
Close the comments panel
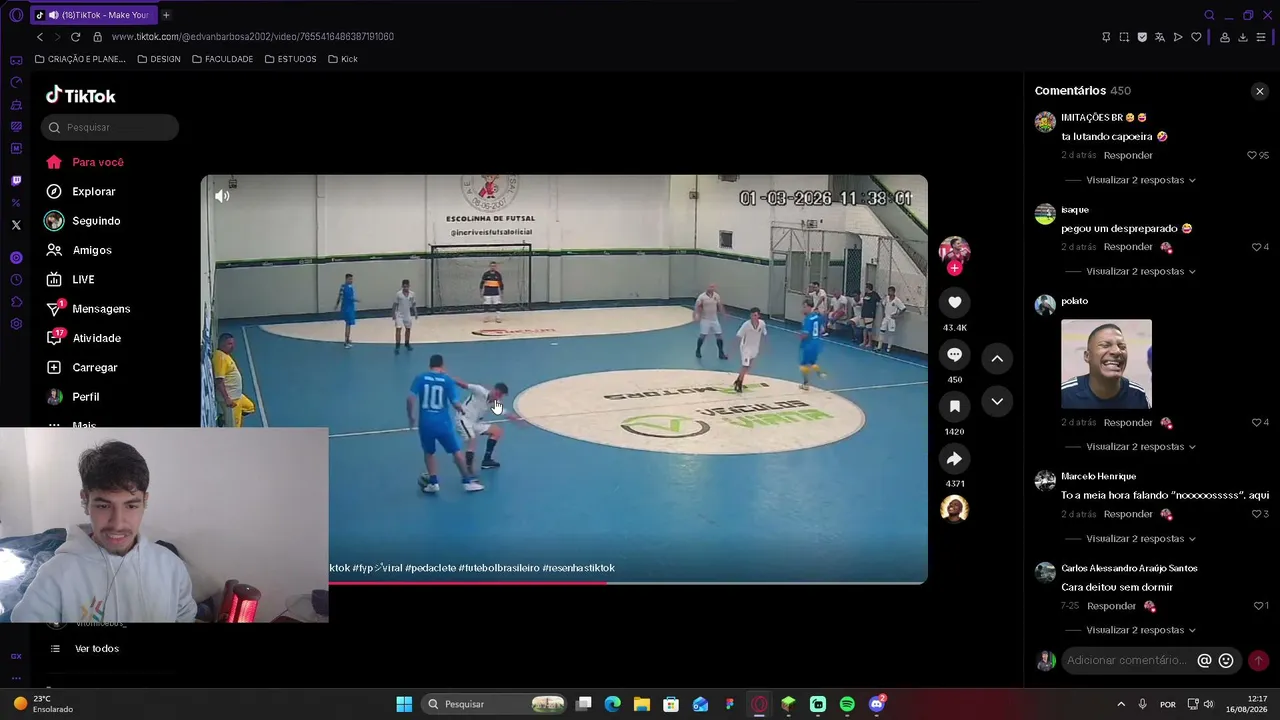(1259, 91)
